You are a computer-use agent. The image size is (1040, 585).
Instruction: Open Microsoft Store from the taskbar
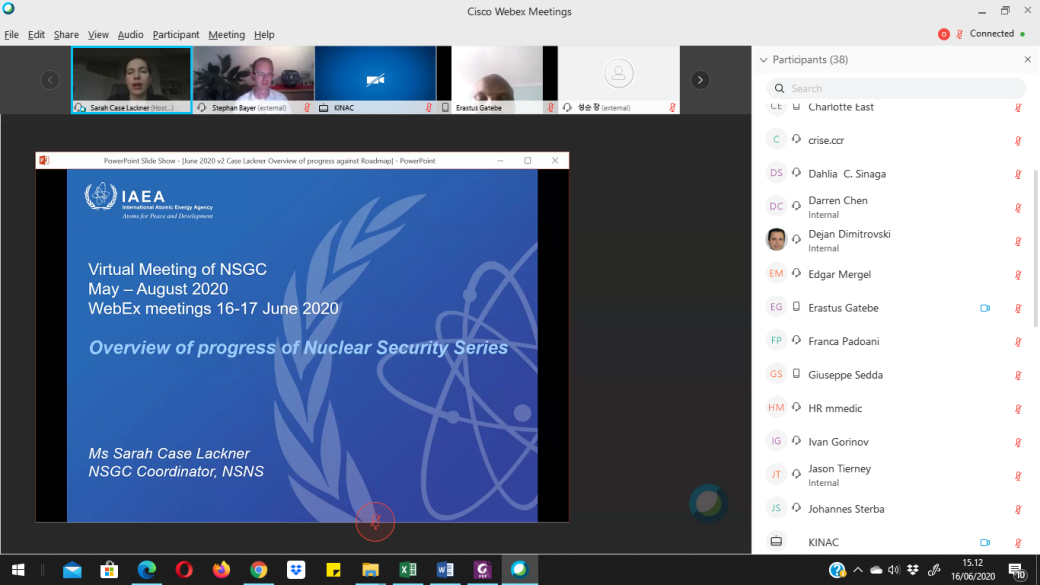(109, 570)
